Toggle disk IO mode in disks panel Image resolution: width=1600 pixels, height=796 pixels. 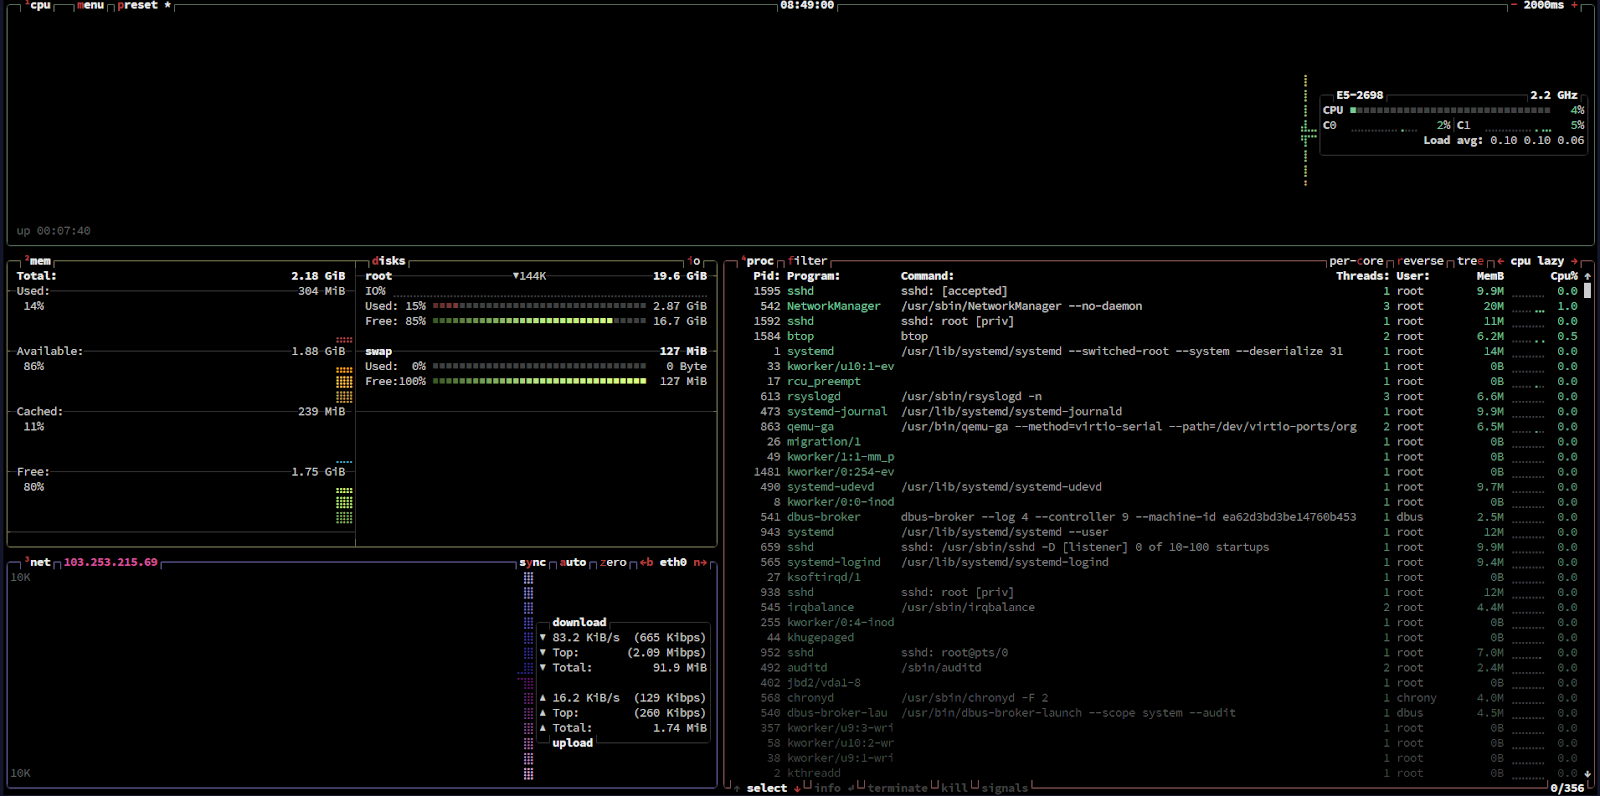694,261
